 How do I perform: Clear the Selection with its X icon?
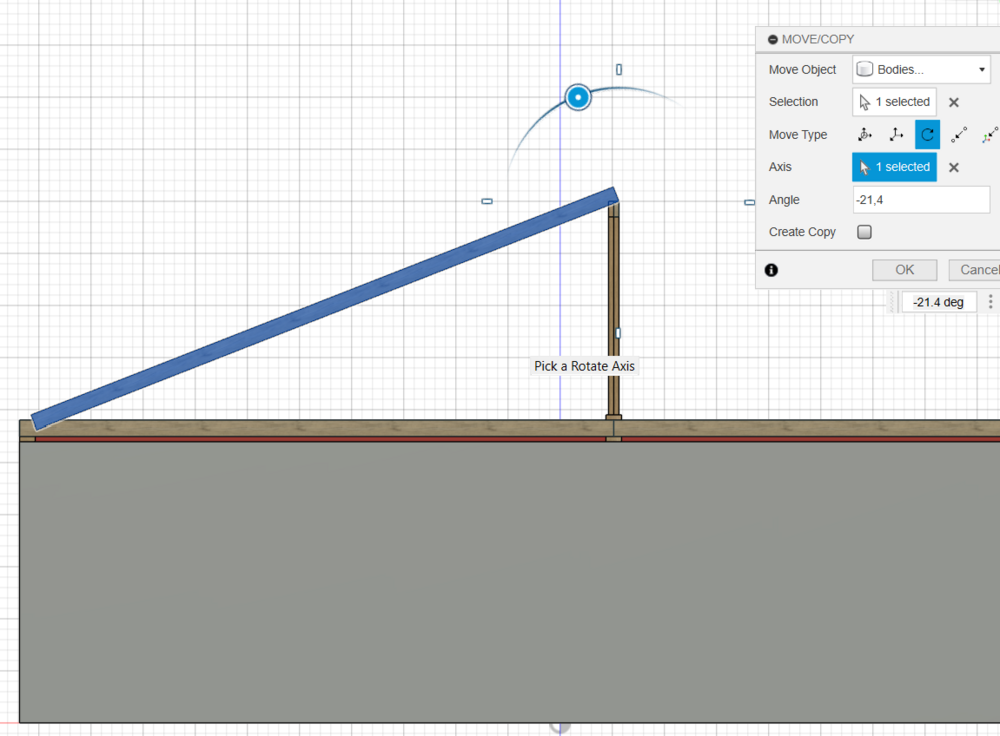[954, 102]
